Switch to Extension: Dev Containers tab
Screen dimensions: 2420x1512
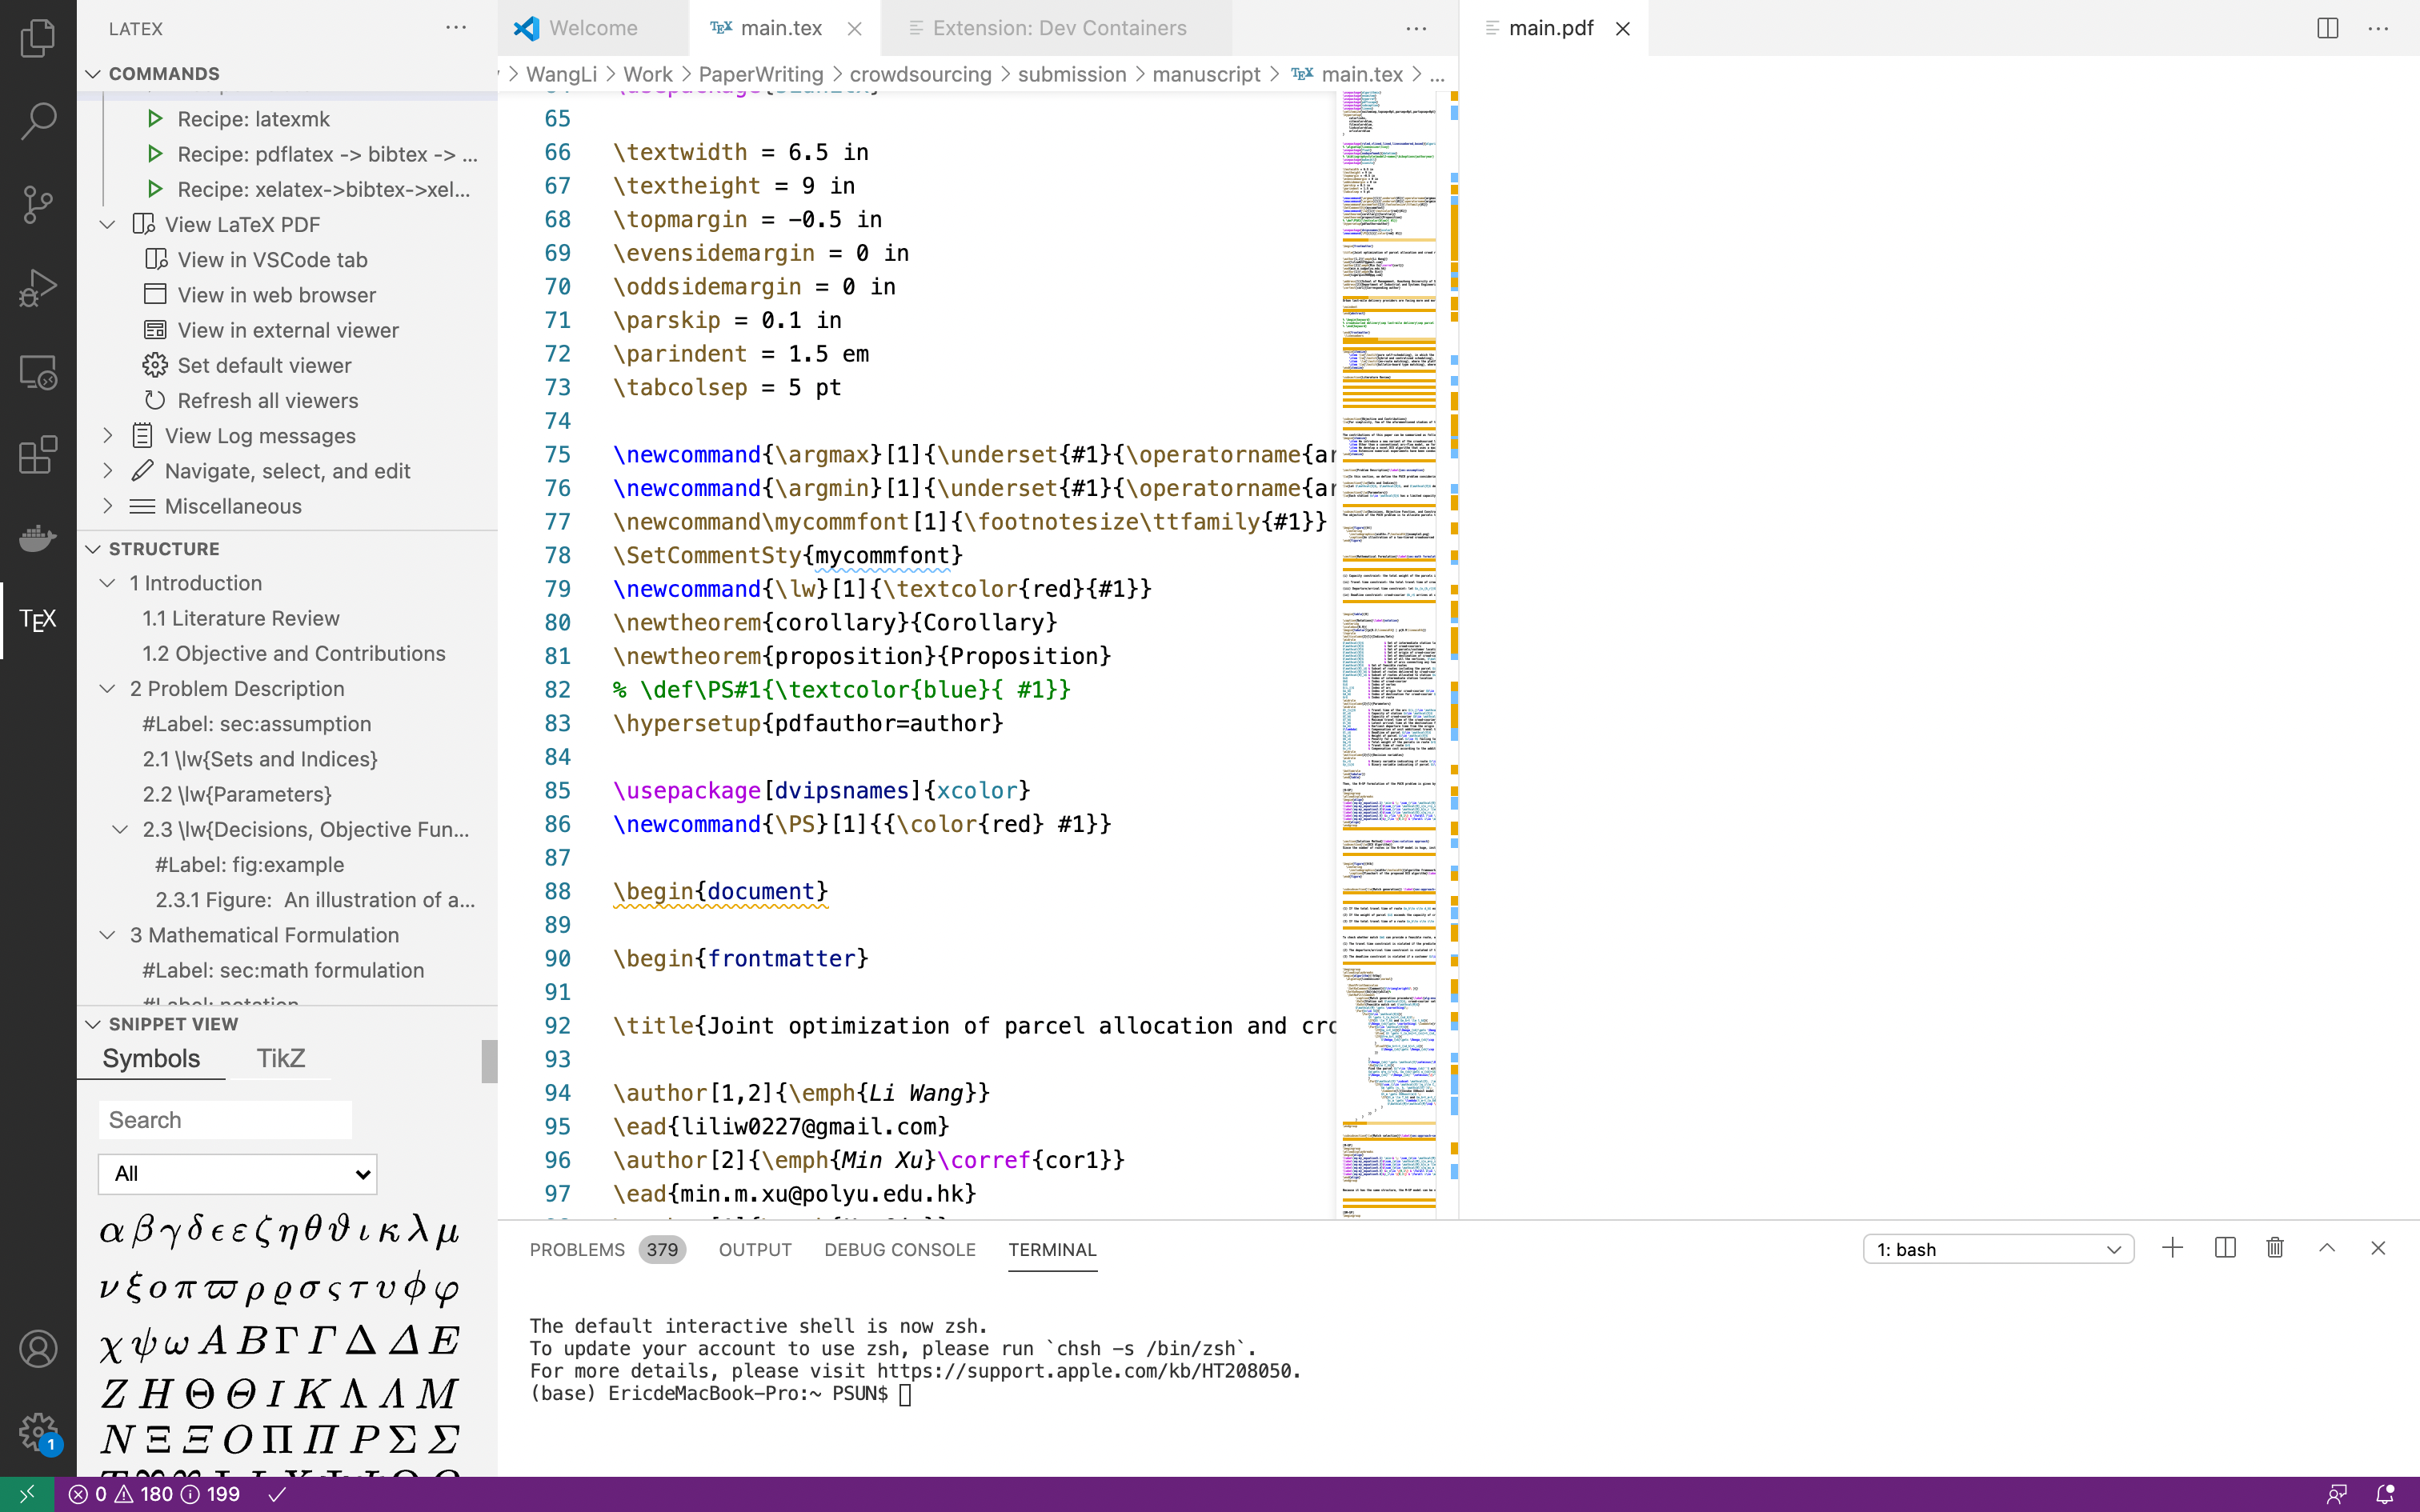click(x=1059, y=28)
